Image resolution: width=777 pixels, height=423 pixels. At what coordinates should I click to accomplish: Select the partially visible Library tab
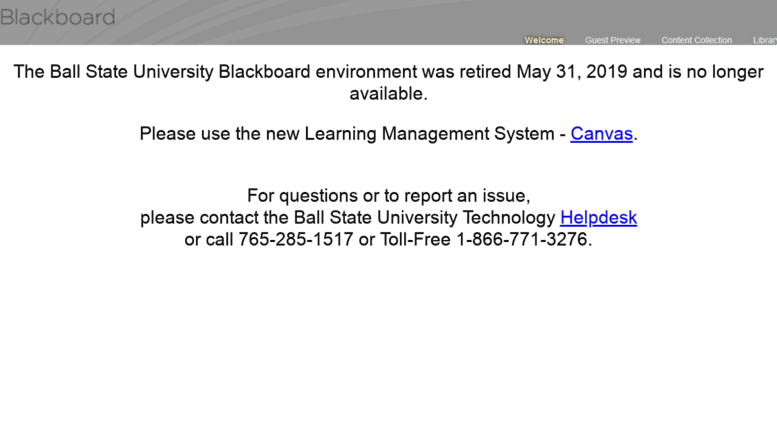pyautogui.click(x=765, y=40)
